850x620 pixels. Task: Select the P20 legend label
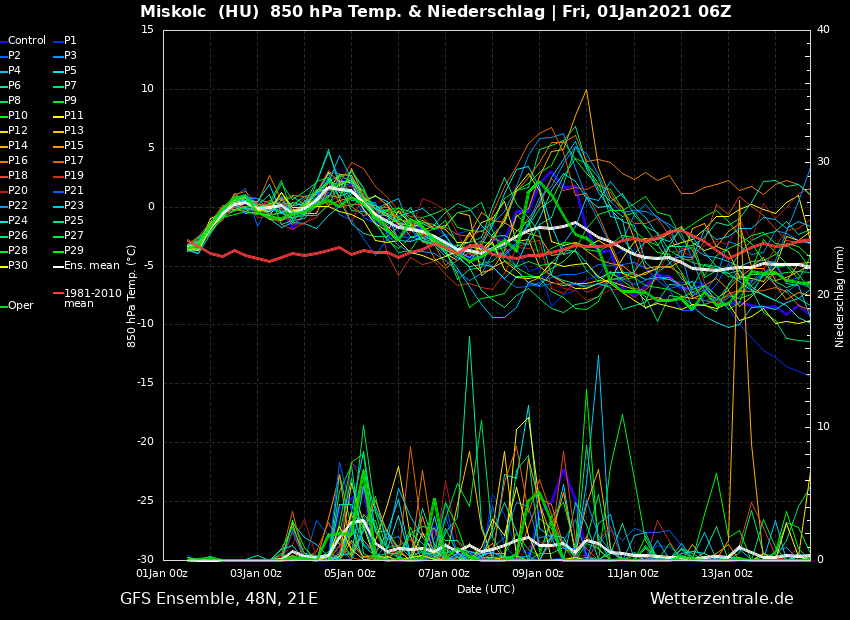click(18, 191)
